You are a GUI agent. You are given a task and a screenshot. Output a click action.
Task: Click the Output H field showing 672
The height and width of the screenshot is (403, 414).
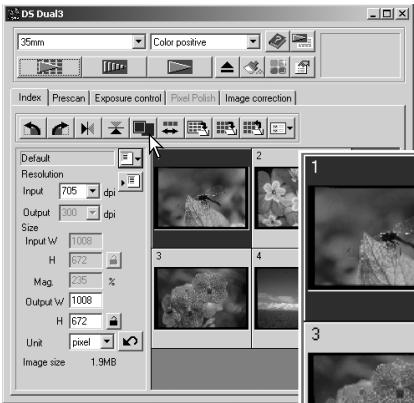click(x=86, y=321)
